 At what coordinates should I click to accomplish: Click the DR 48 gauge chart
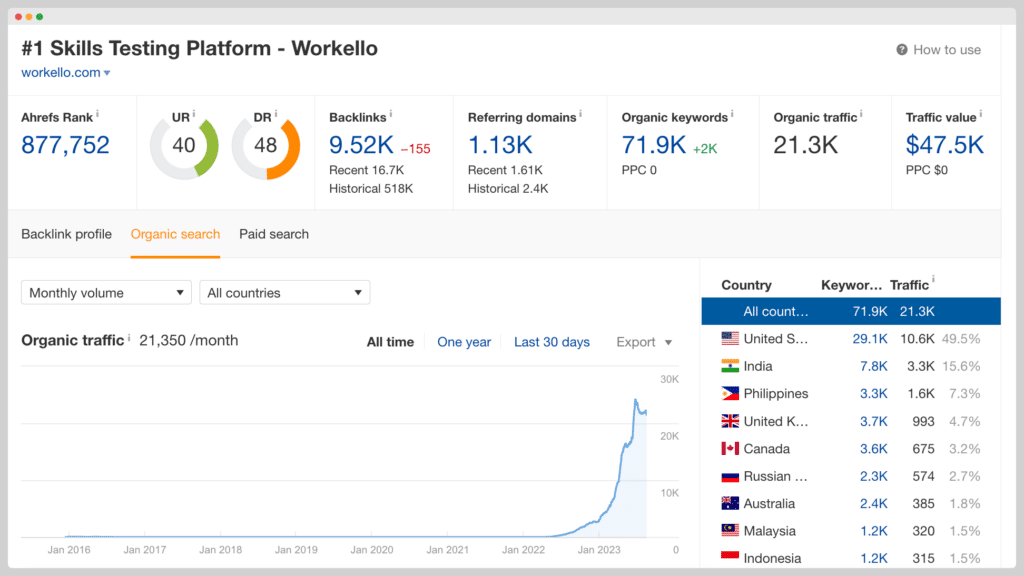266,146
